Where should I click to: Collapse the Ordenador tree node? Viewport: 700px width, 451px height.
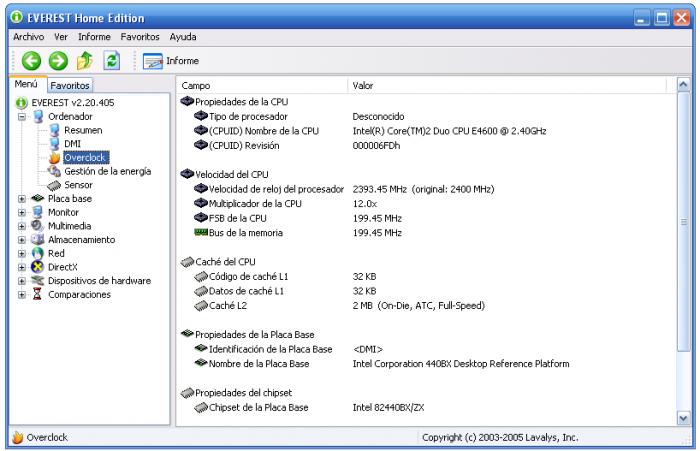pos(21,117)
